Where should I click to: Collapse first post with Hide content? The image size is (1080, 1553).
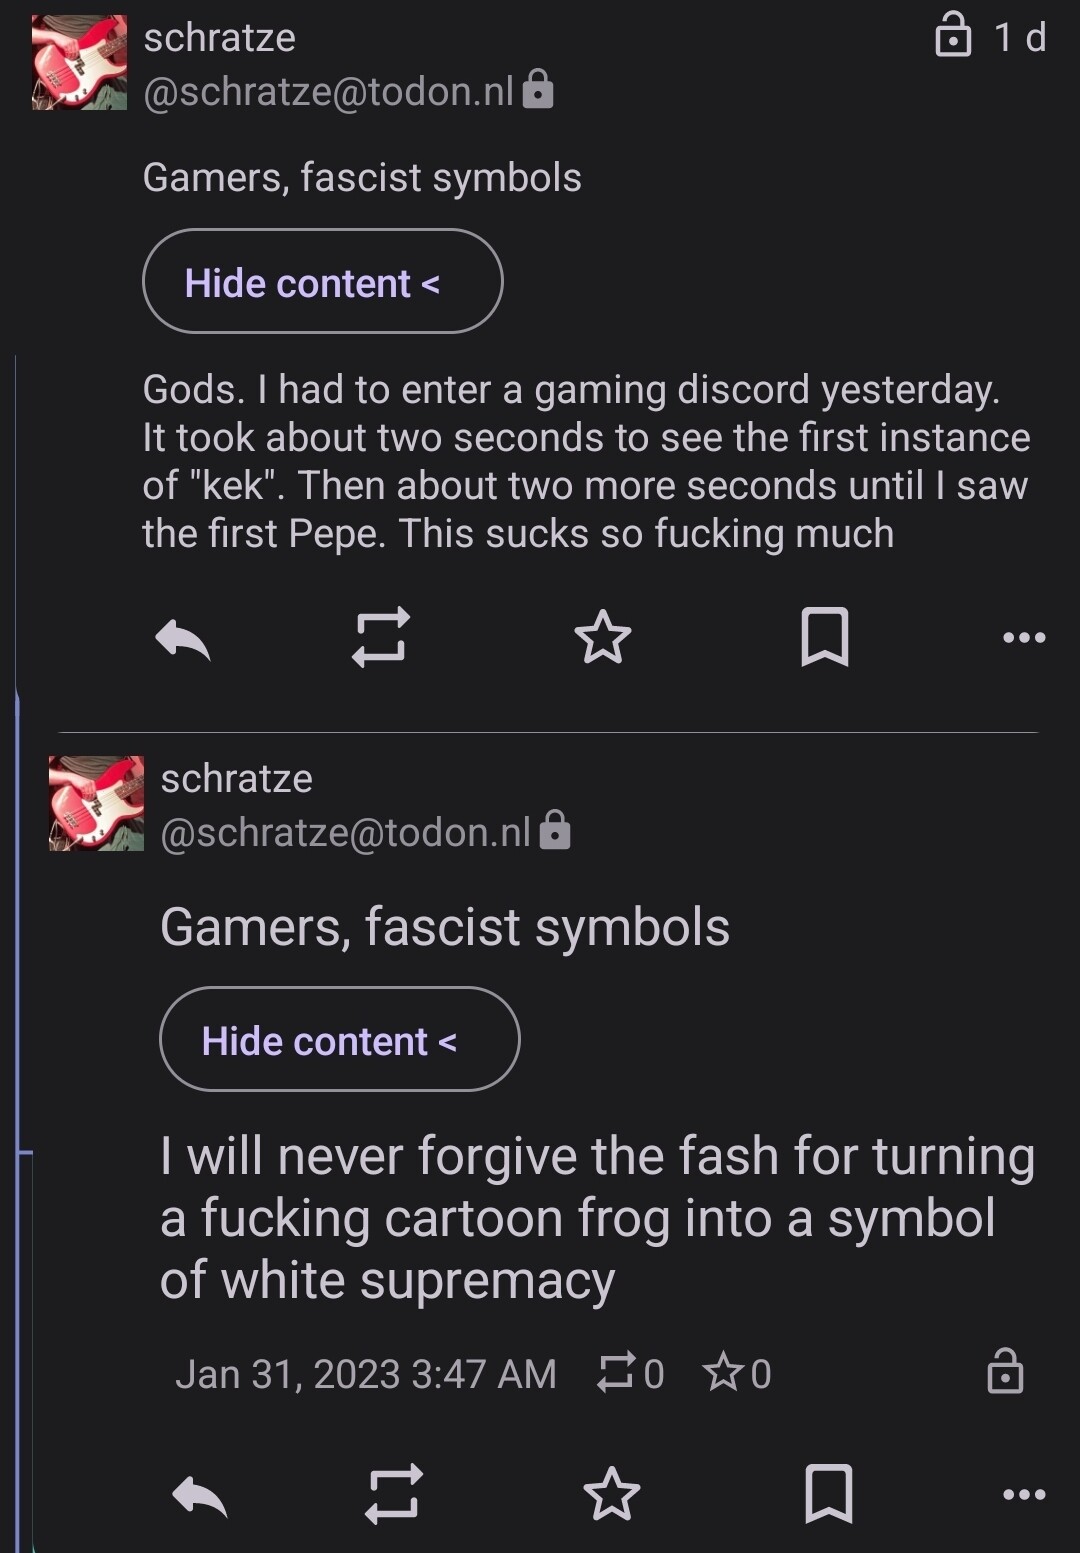coord(322,282)
